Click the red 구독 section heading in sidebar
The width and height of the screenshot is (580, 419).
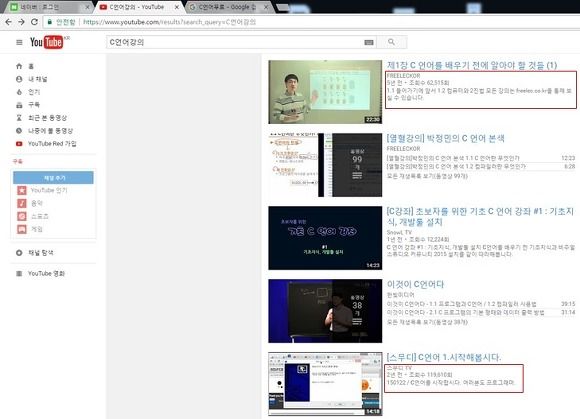click(x=17, y=162)
